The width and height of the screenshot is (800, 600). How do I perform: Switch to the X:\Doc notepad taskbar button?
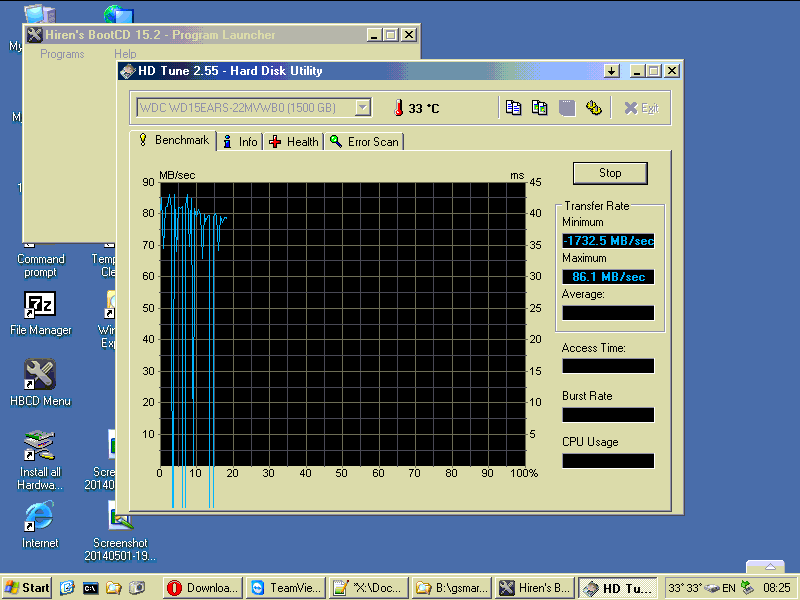coord(369,588)
